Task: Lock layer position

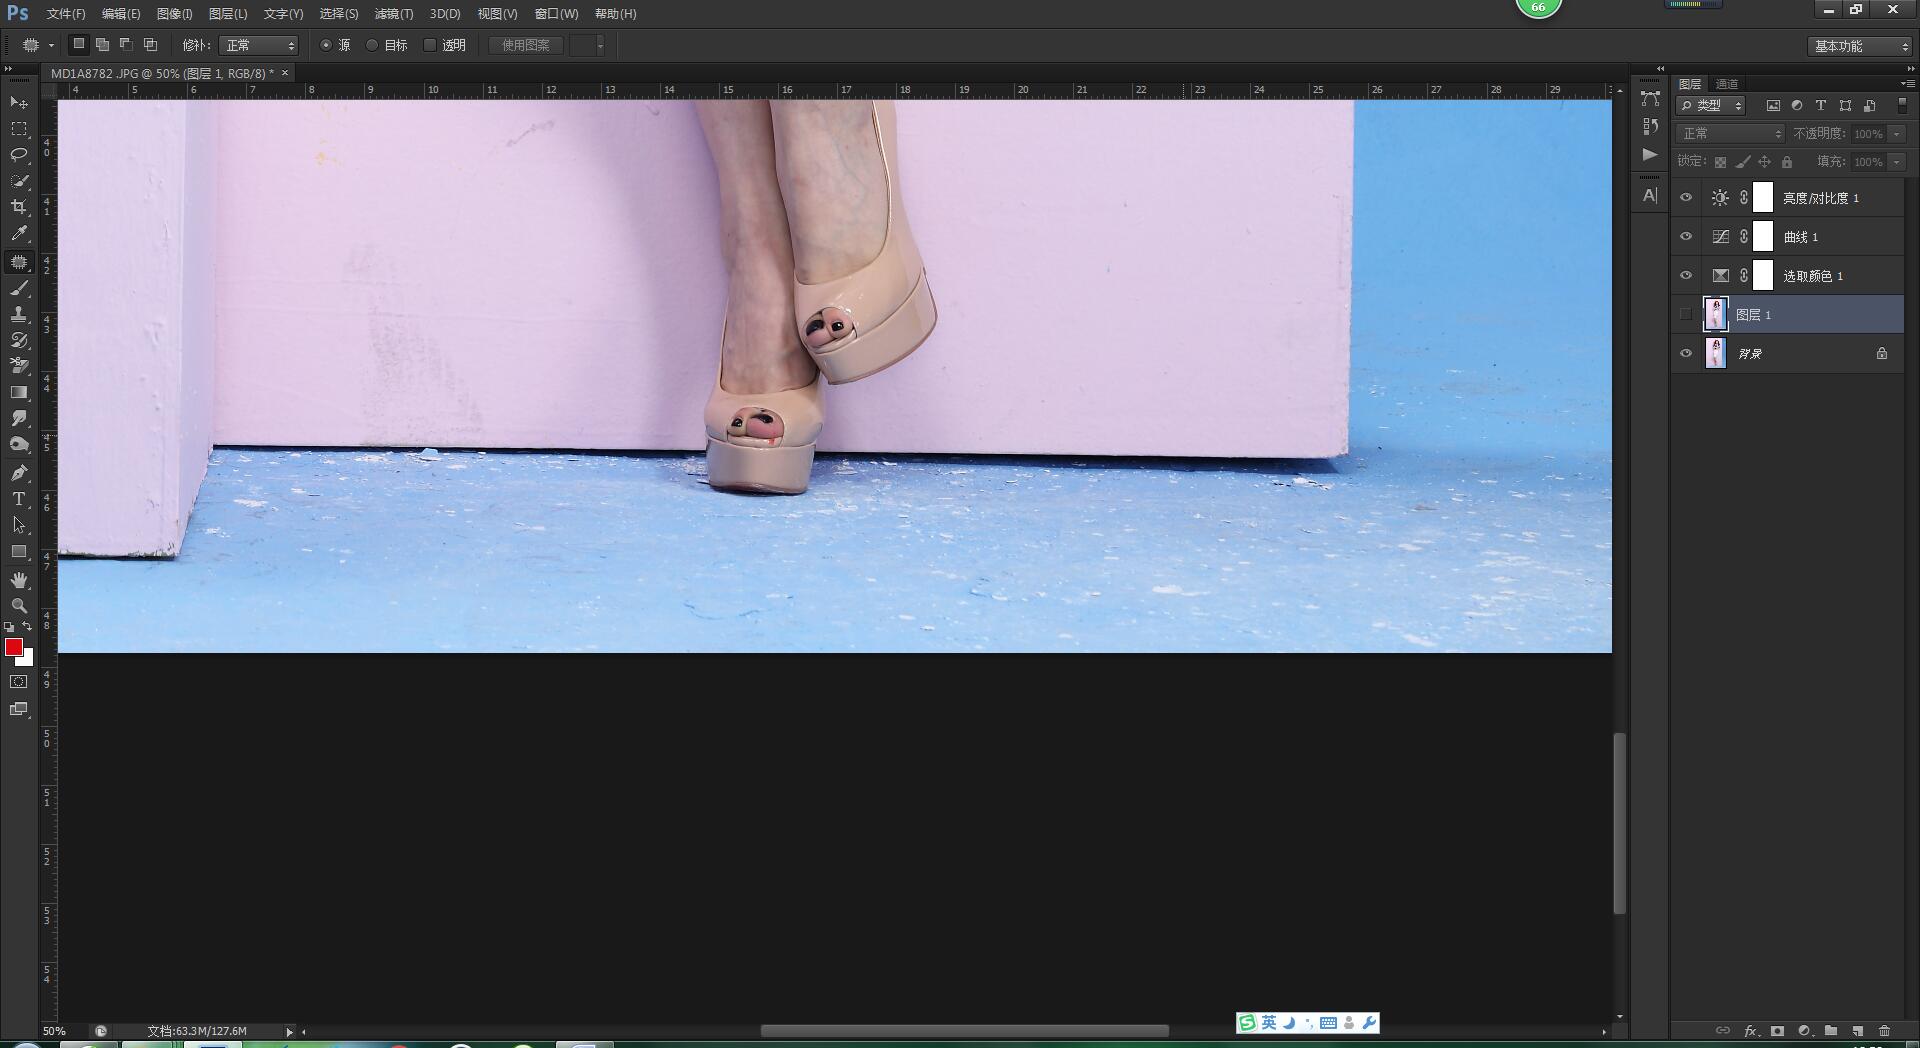Action: pos(1764,162)
